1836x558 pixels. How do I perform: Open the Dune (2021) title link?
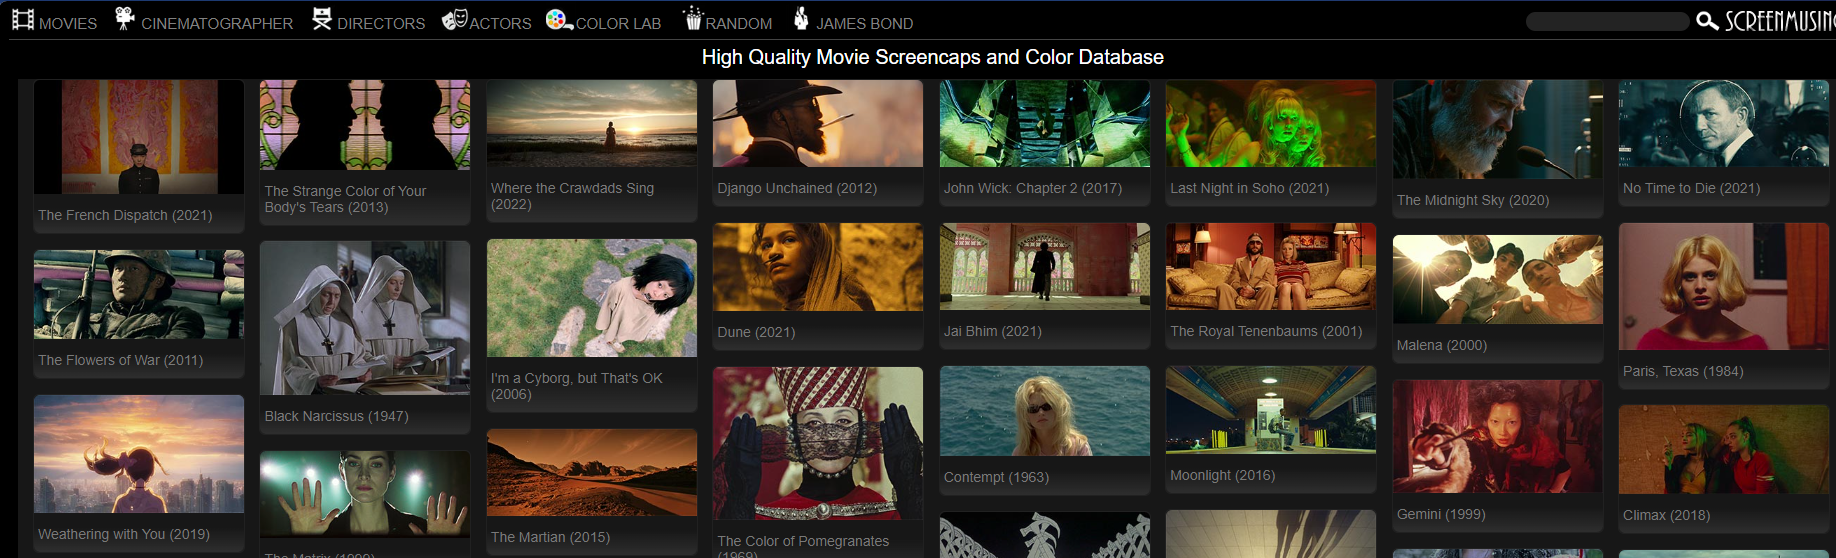click(x=756, y=332)
